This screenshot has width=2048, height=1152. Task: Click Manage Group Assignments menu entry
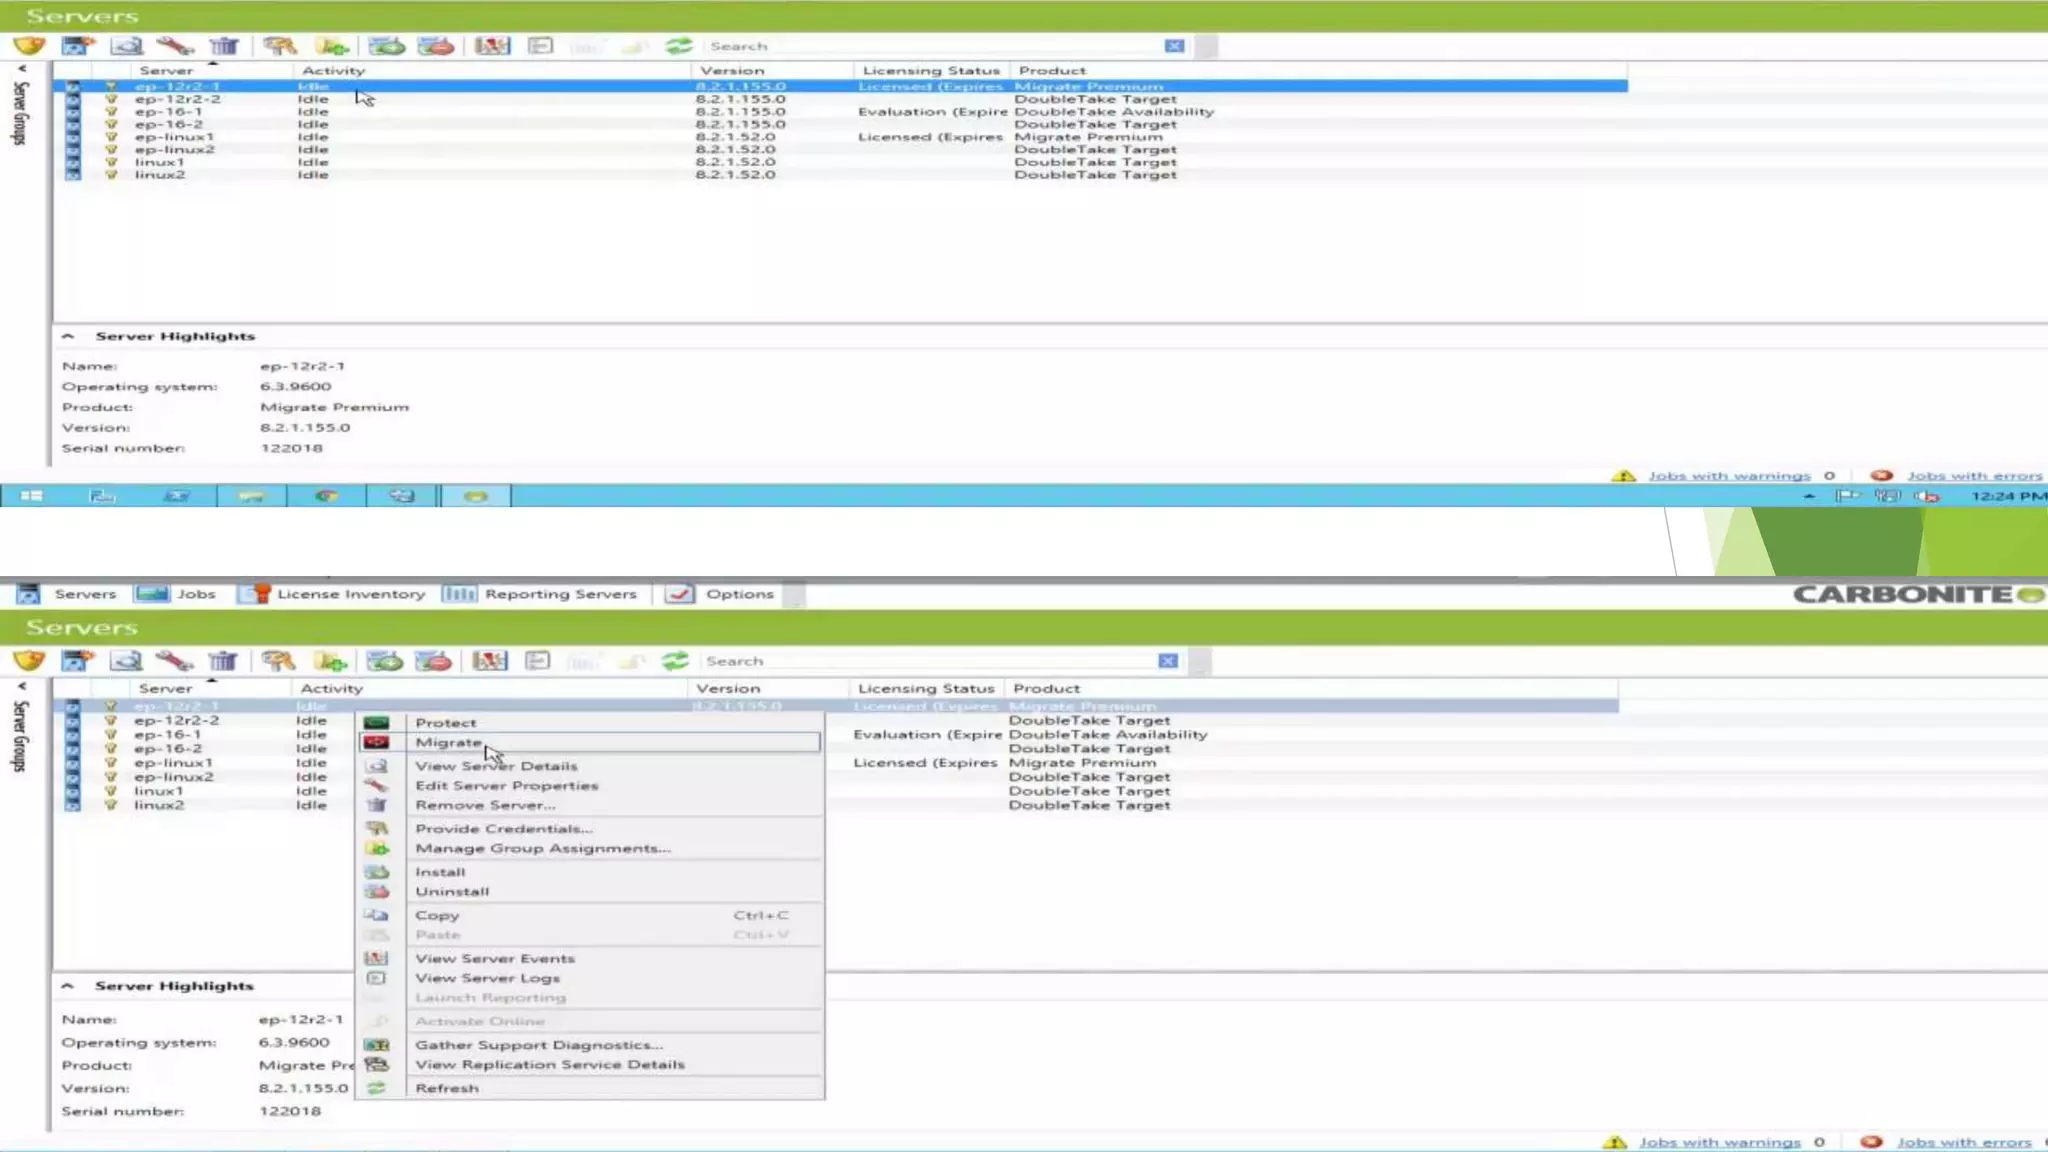[x=542, y=848]
